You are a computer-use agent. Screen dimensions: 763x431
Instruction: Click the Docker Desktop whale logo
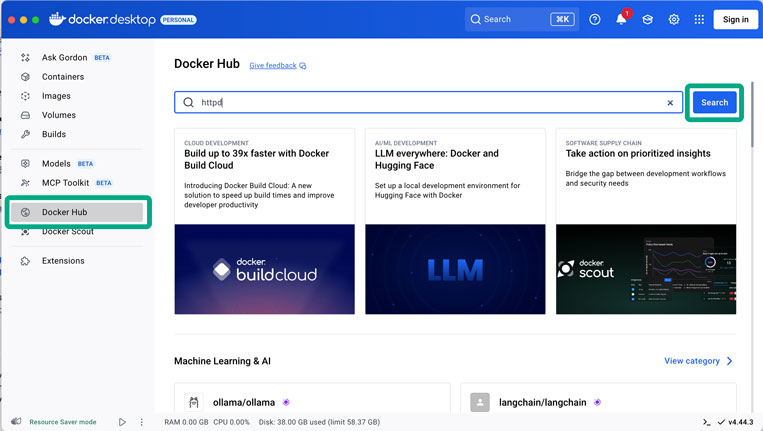57,19
